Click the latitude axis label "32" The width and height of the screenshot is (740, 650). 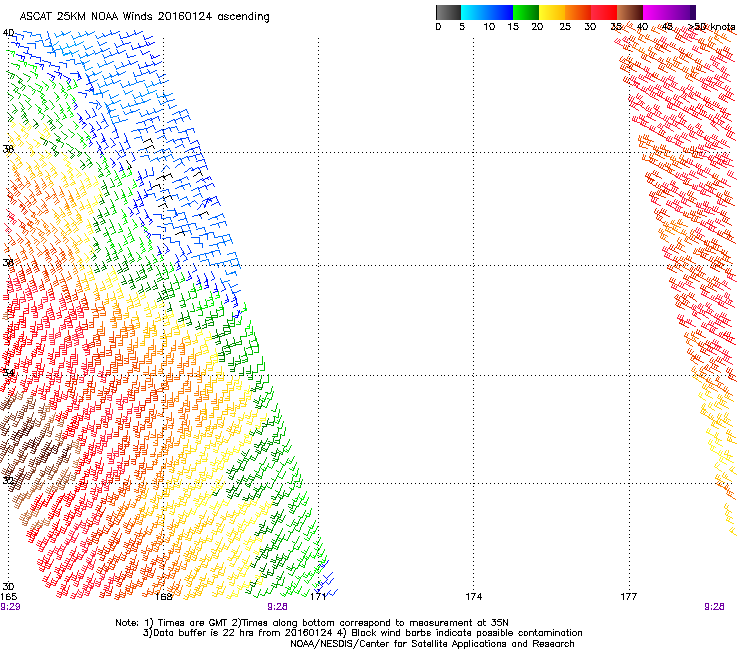coord(8,481)
